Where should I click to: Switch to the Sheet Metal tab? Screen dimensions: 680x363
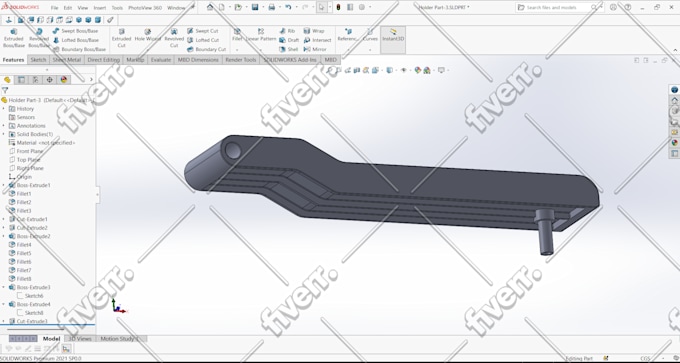tap(67, 60)
